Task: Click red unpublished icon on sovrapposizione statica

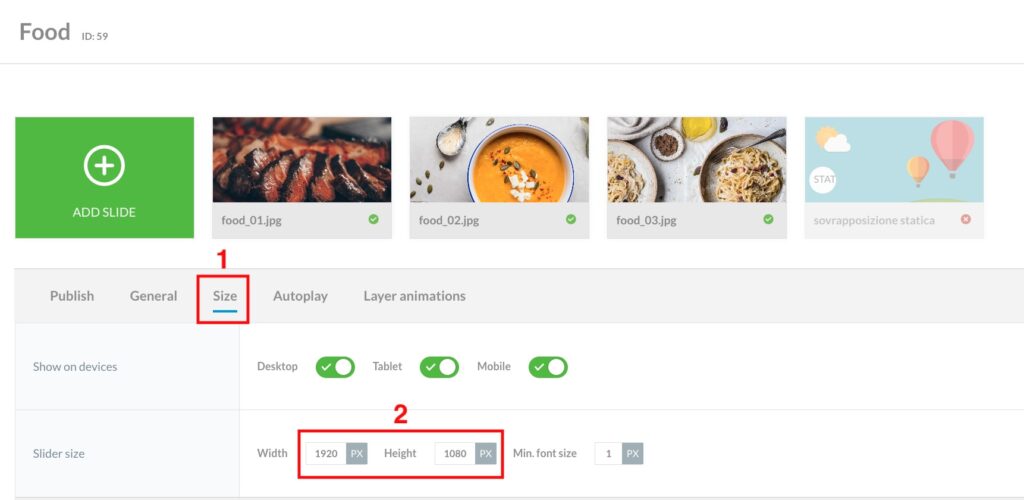Action: tap(966, 219)
